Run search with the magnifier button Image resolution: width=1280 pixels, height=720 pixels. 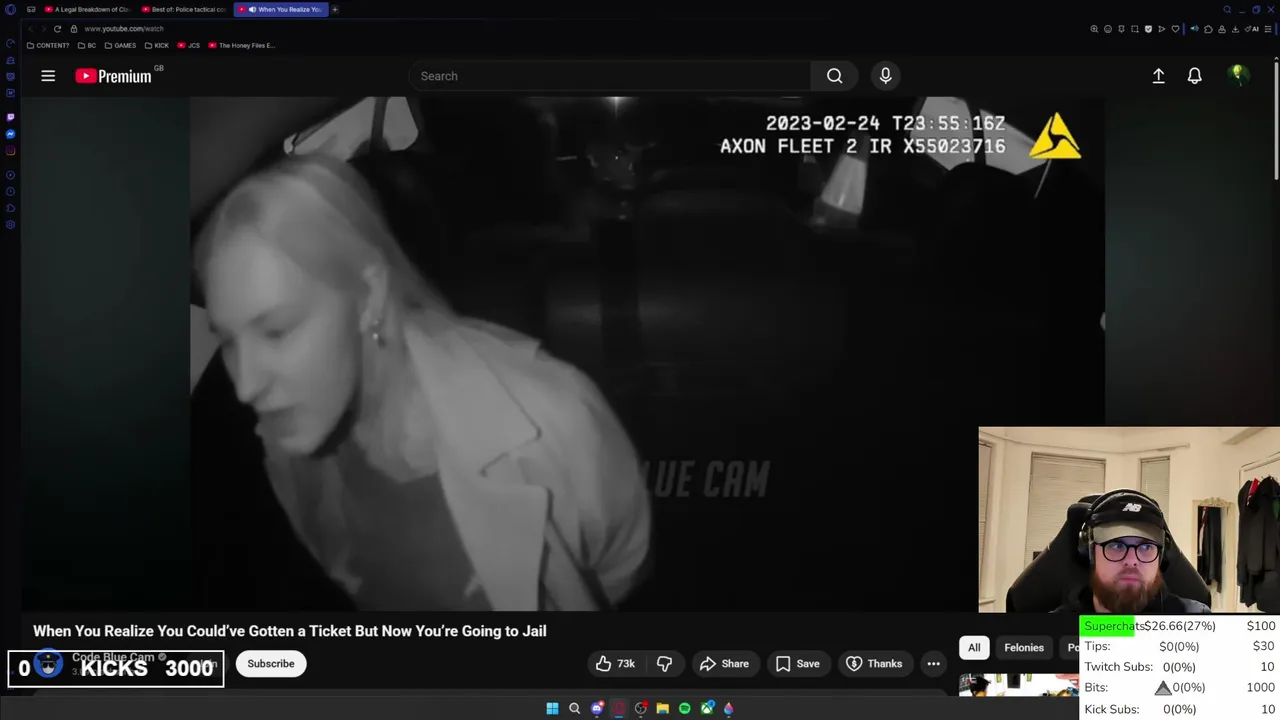[x=834, y=76]
